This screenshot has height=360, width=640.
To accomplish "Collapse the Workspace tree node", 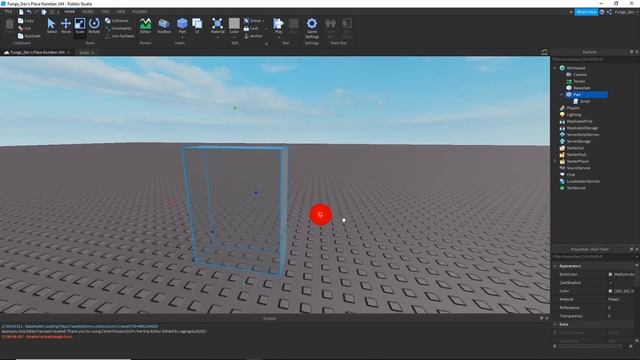I will tap(555, 68).
